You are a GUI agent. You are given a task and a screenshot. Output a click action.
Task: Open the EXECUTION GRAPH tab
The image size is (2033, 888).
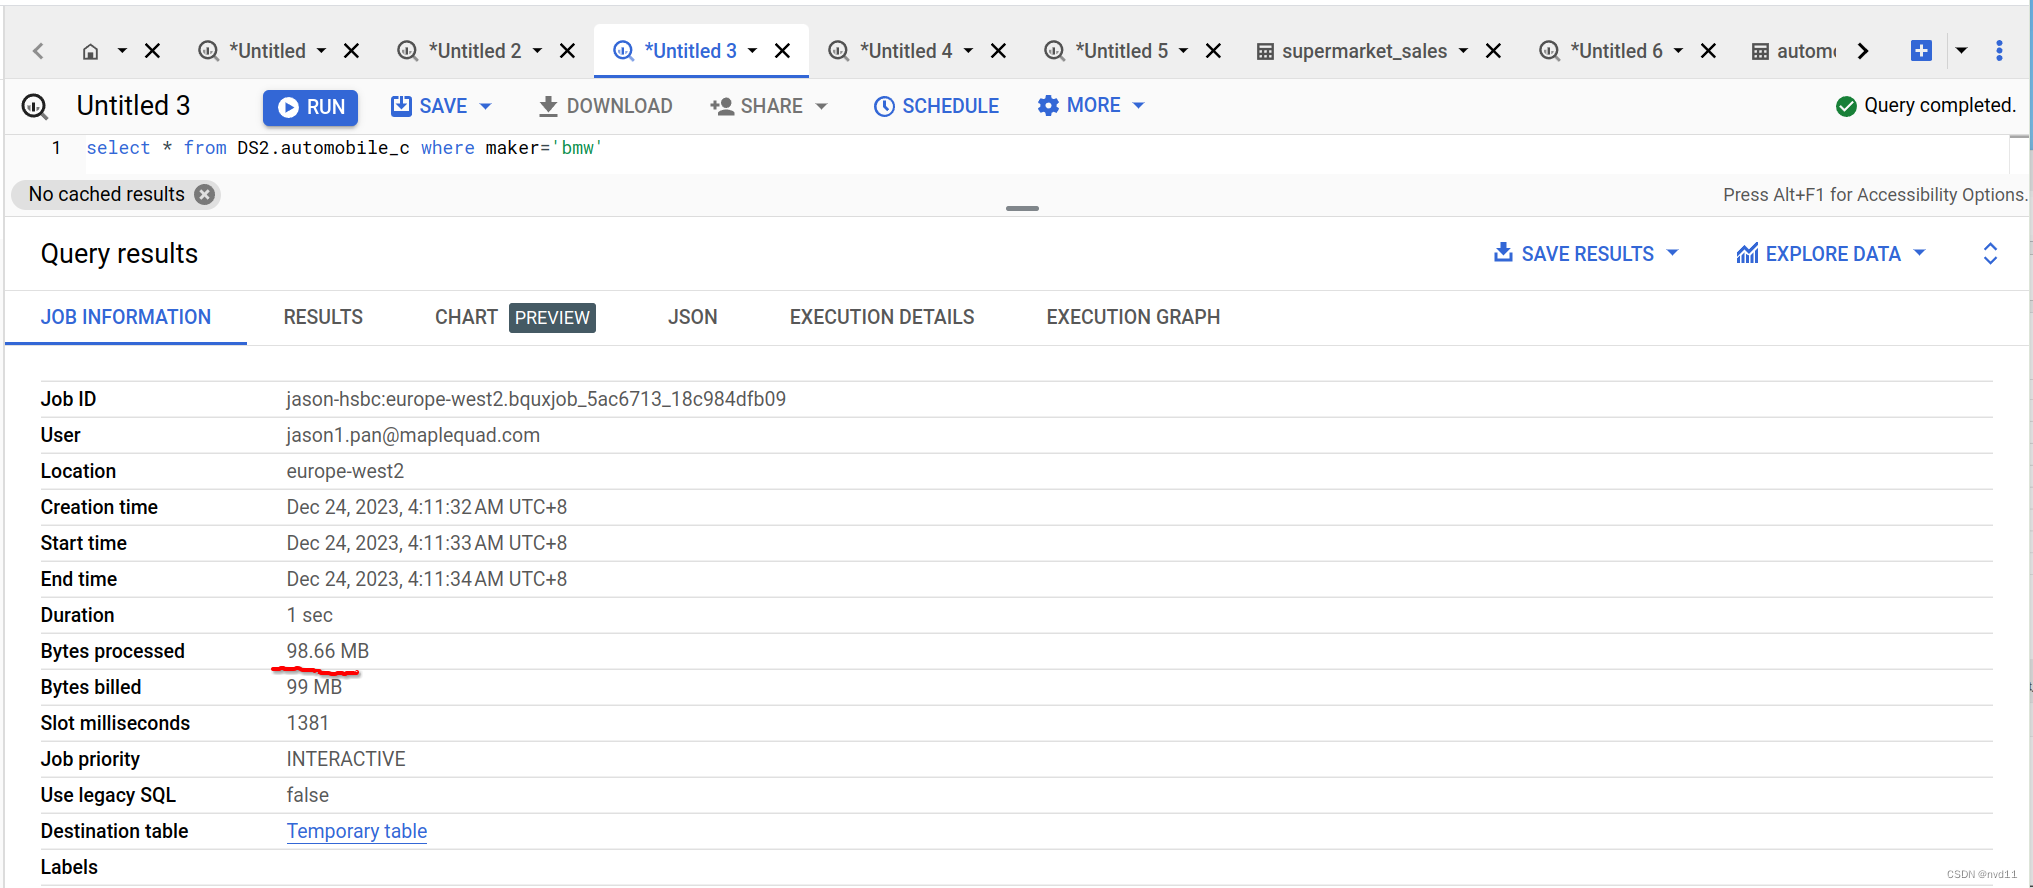[x=1133, y=317]
